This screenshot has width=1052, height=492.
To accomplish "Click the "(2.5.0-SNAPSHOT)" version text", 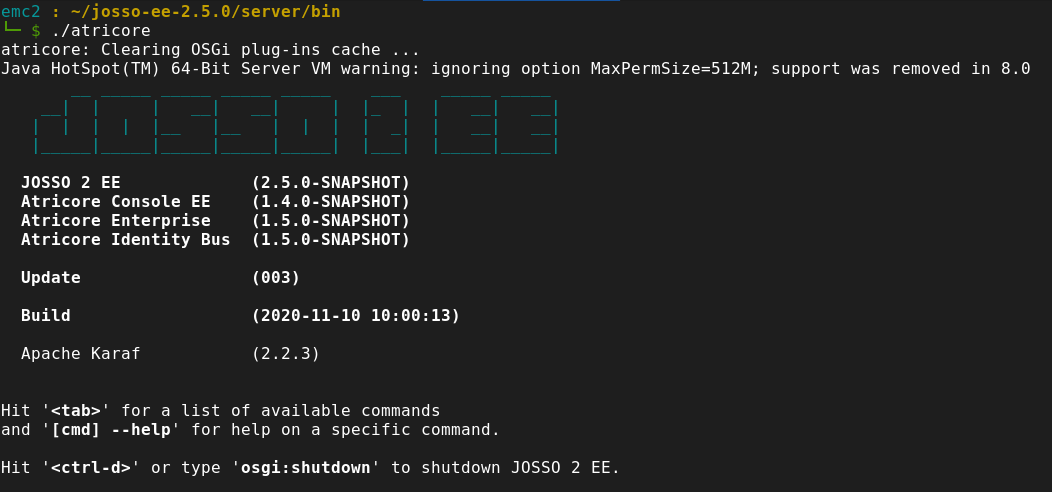I will tap(331, 183).
